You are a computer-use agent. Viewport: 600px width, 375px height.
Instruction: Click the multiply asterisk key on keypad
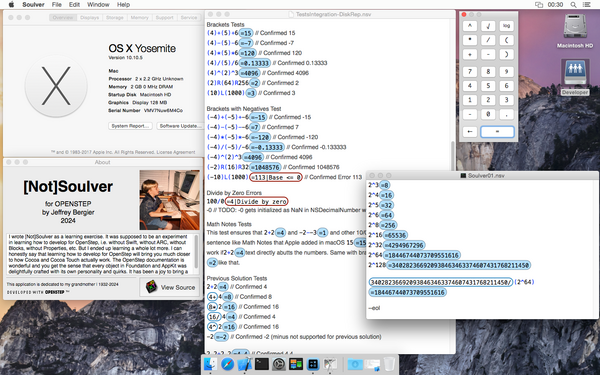(470, 40)
